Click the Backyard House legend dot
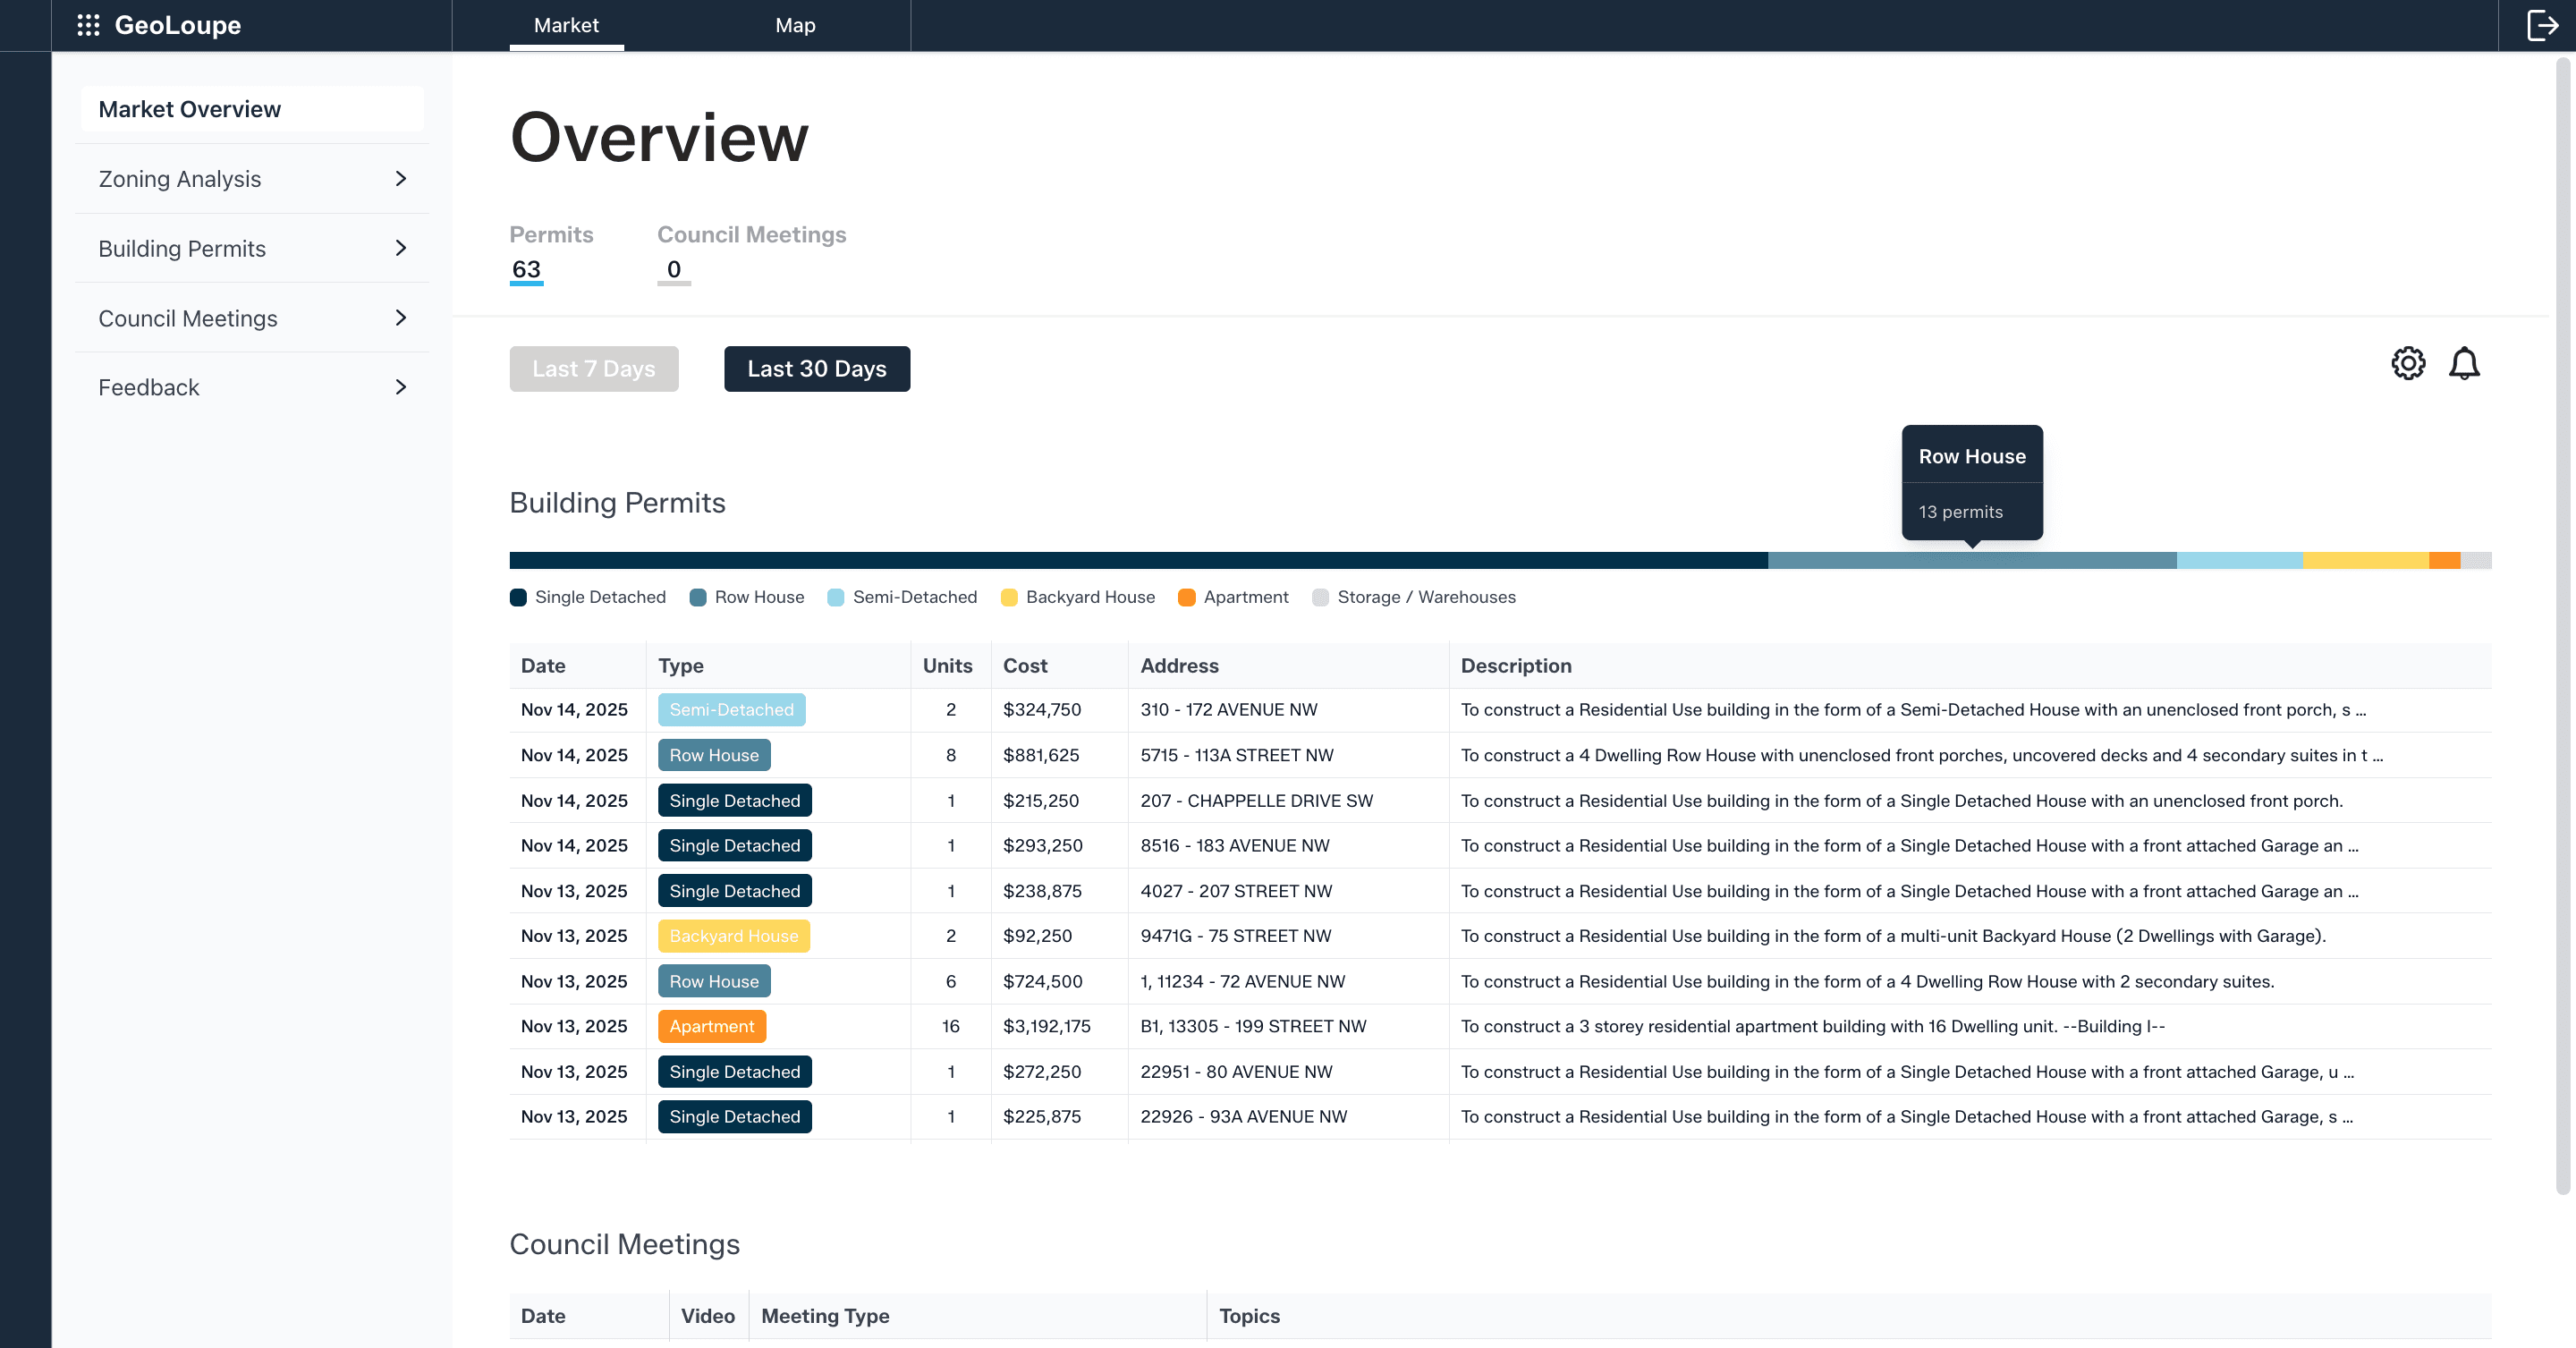 tap(1009, 597)
